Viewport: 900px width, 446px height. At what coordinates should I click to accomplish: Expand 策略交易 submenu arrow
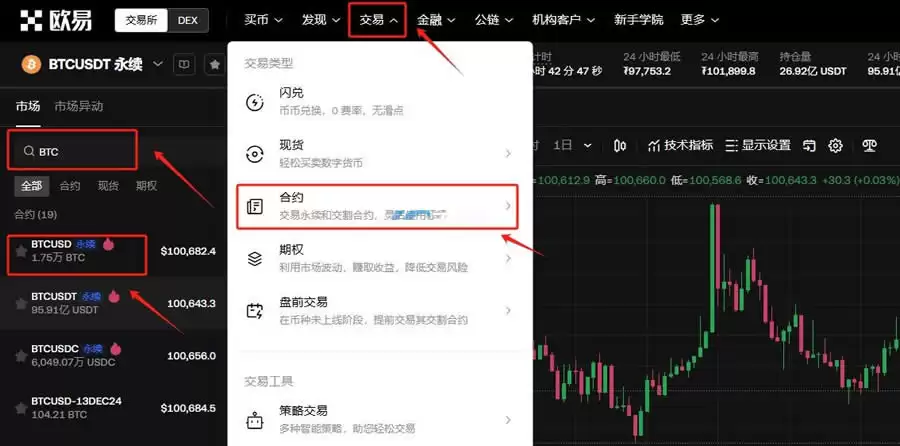coord(508,420)
